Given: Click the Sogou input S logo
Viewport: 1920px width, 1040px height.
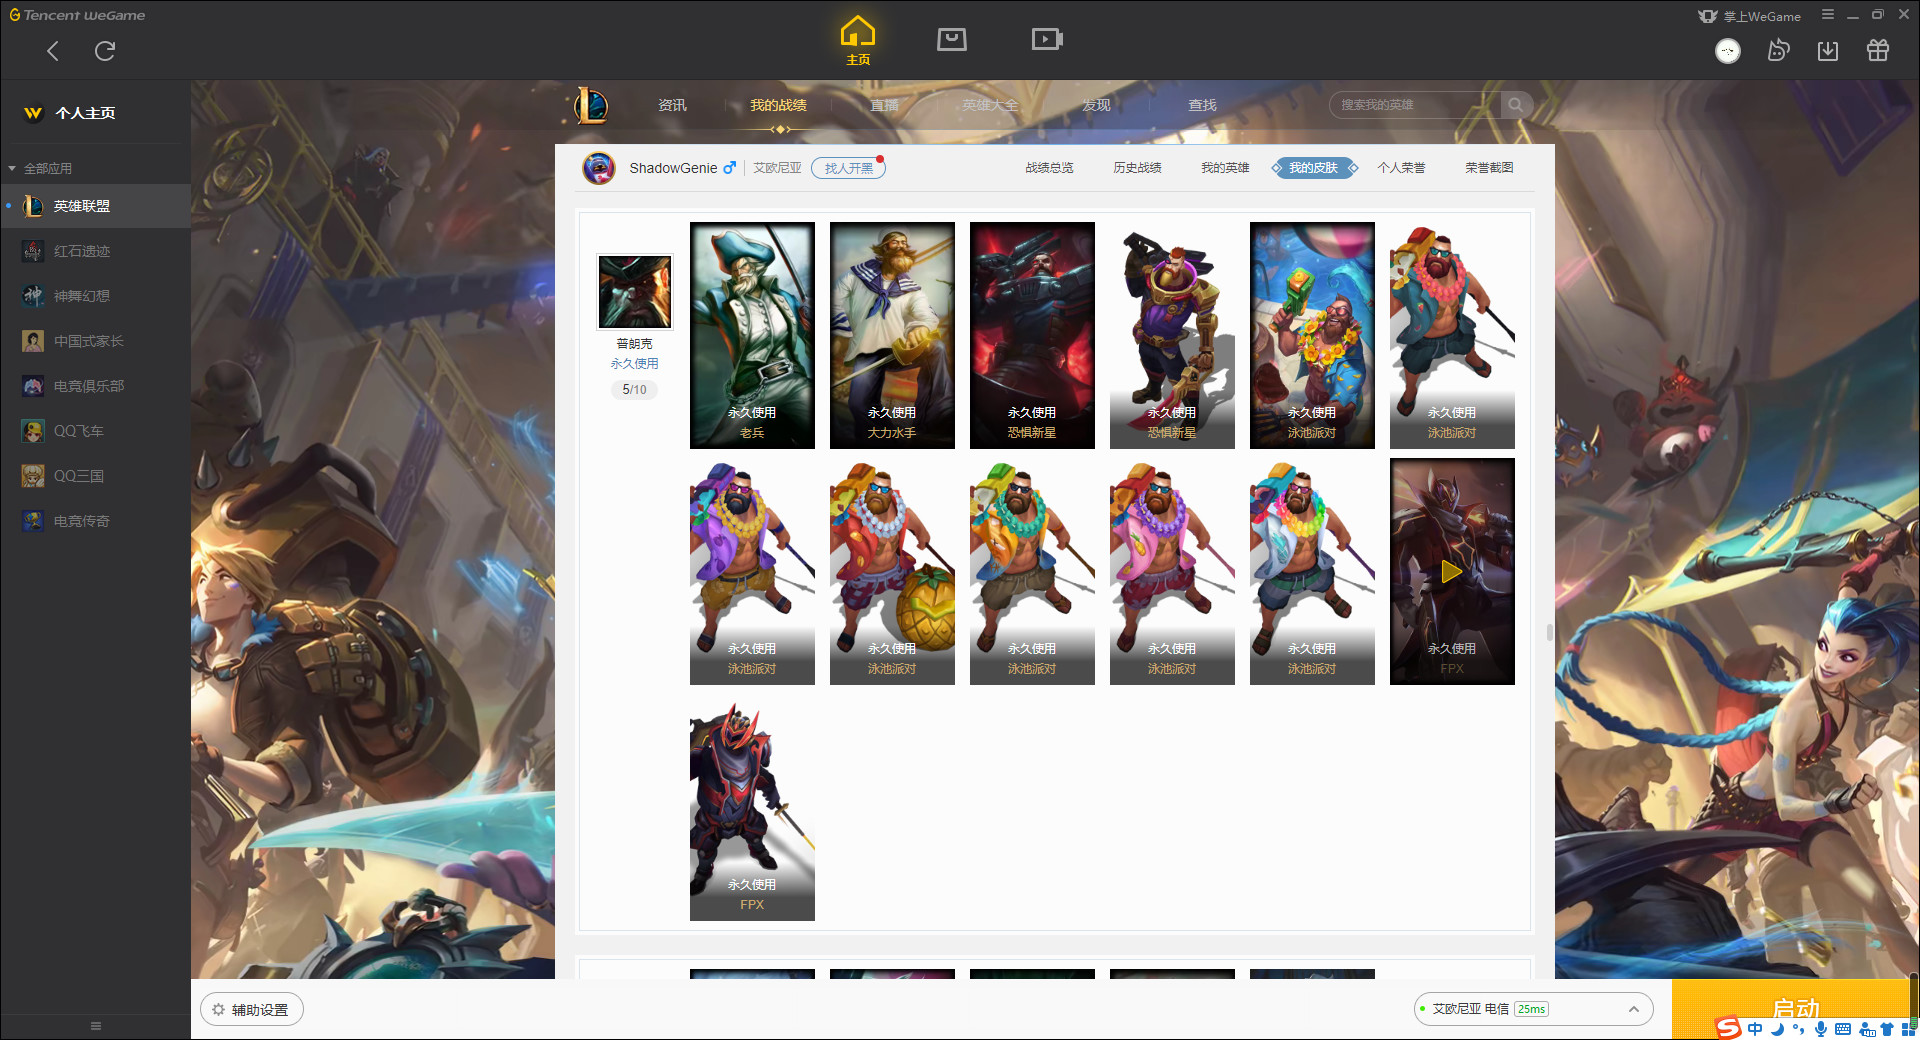Looking at the screenshot, I should pos(1728,1028).
